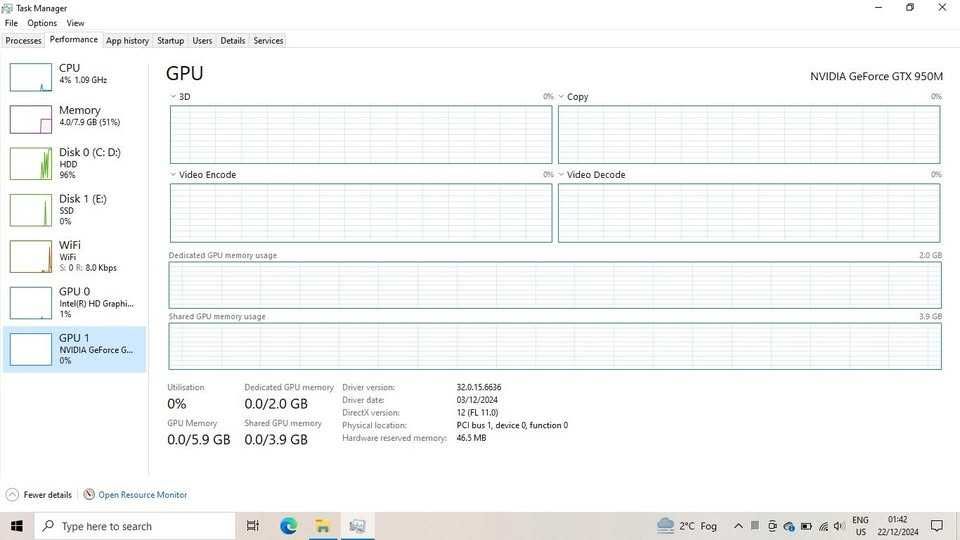This screenshot has width=960, height=540.
Task: Click driver date value 03/12/2024
Action: point(477,400)
